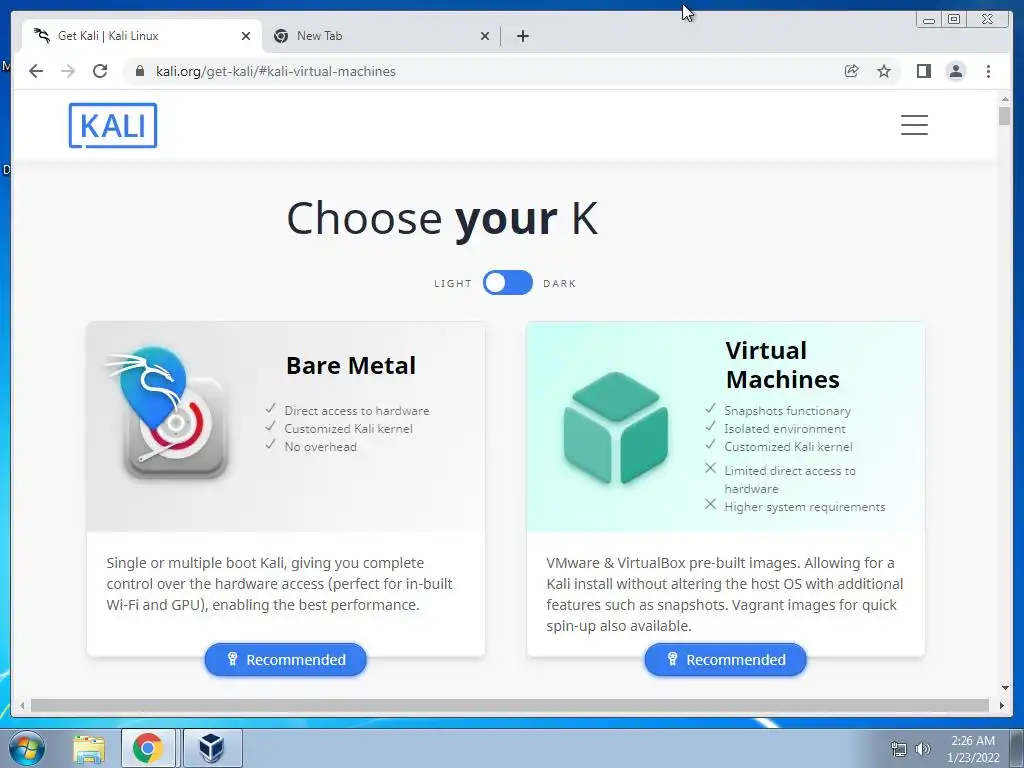
Task: Click the DARK label
Action: [560, 283]
